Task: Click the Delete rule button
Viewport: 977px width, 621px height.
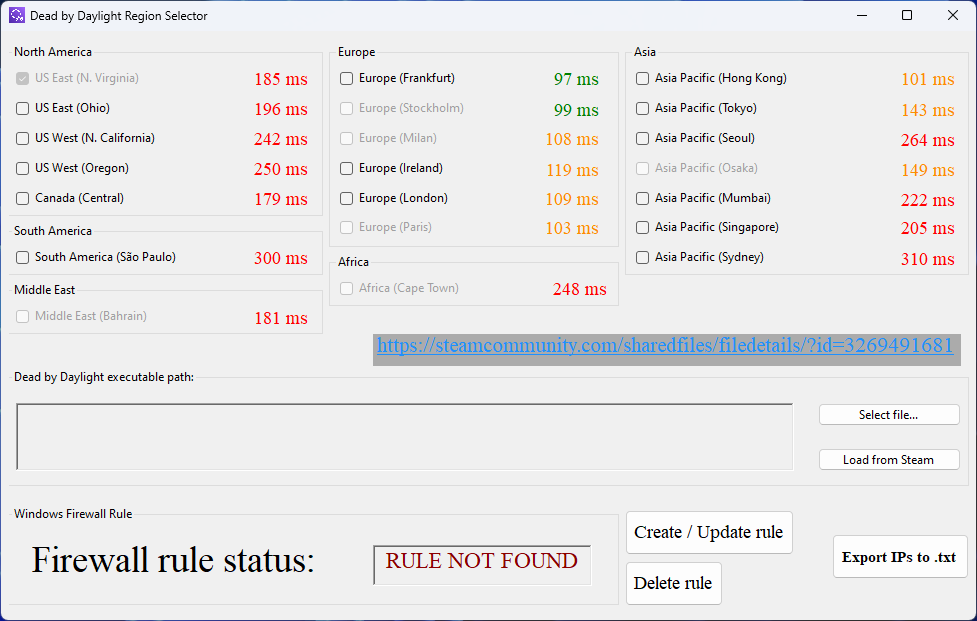Action: click(x=674, y=584)
